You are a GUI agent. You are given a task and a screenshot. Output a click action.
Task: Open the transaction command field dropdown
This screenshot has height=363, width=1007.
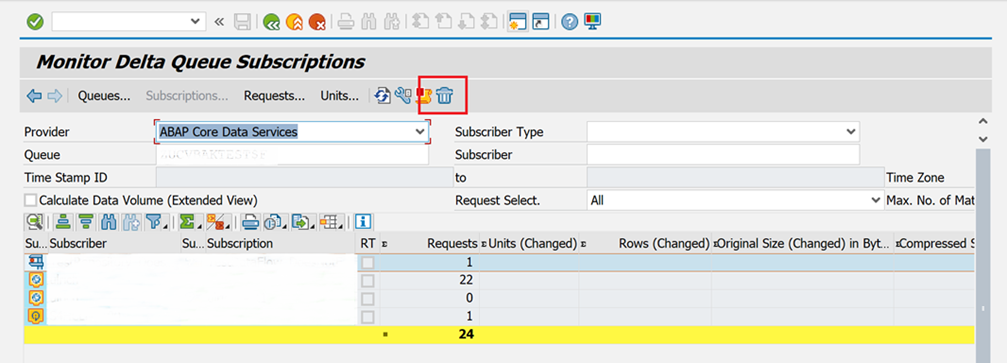[196, 22]
